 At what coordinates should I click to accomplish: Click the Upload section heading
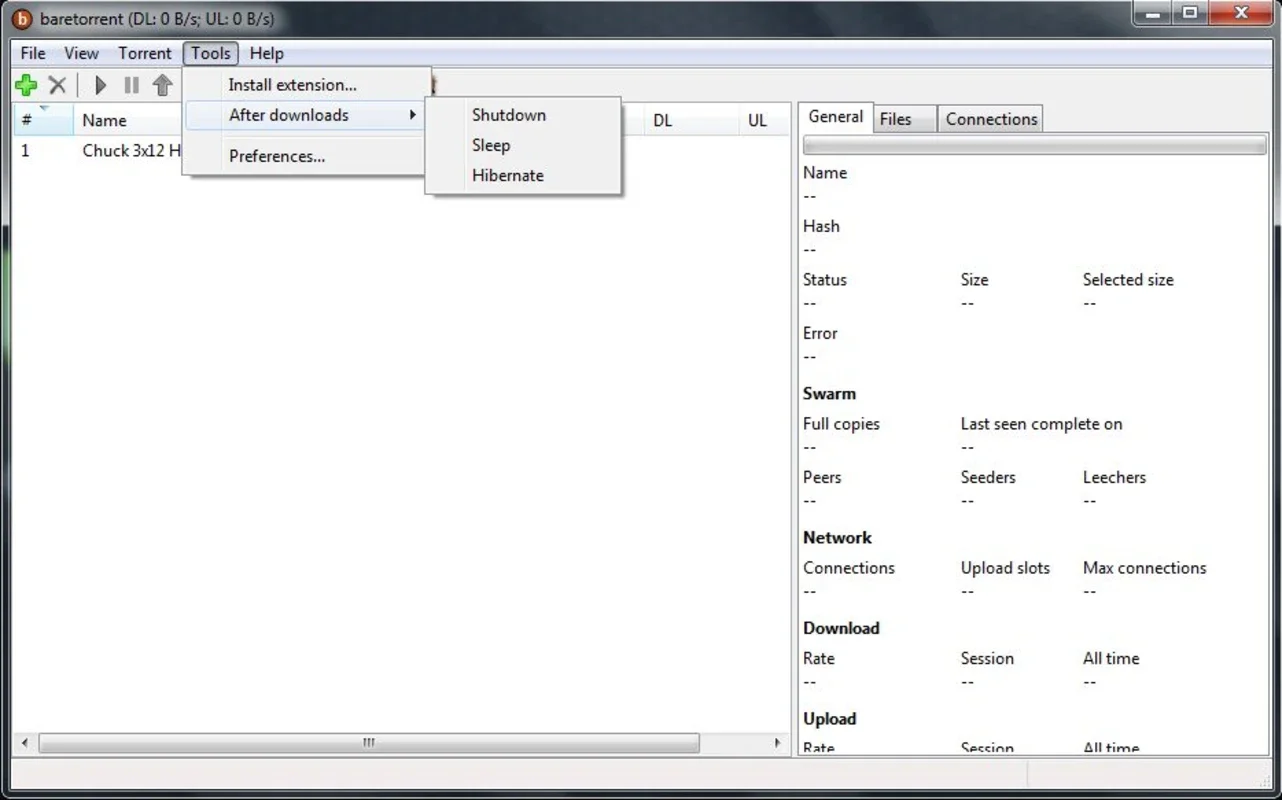tap(829, 719)
